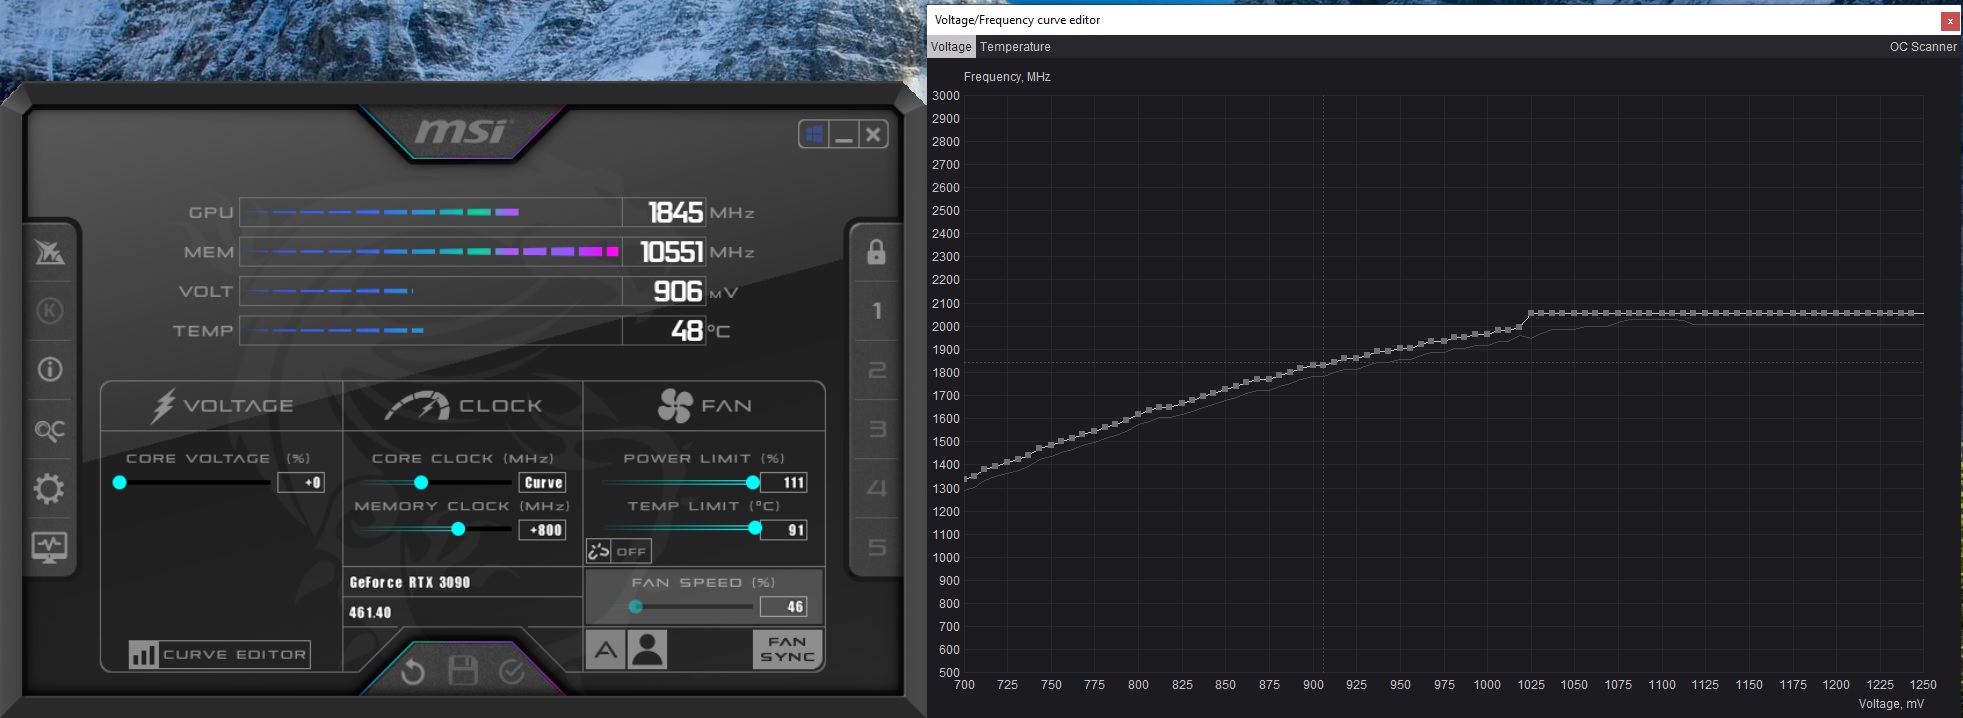Click the Core Voltage slider handle
The height and width of the screenshot is (718, 1963).
coord(120,482)
